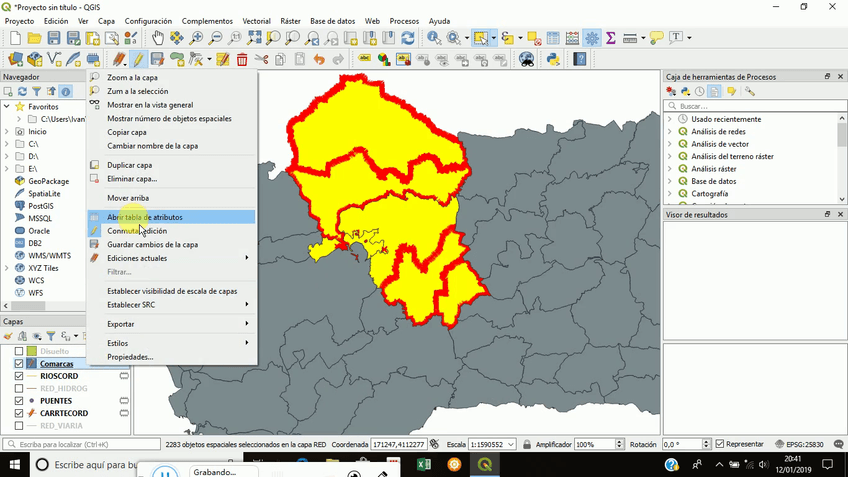
Task: Click the filter legend icon in Capas
Action: 49,336
